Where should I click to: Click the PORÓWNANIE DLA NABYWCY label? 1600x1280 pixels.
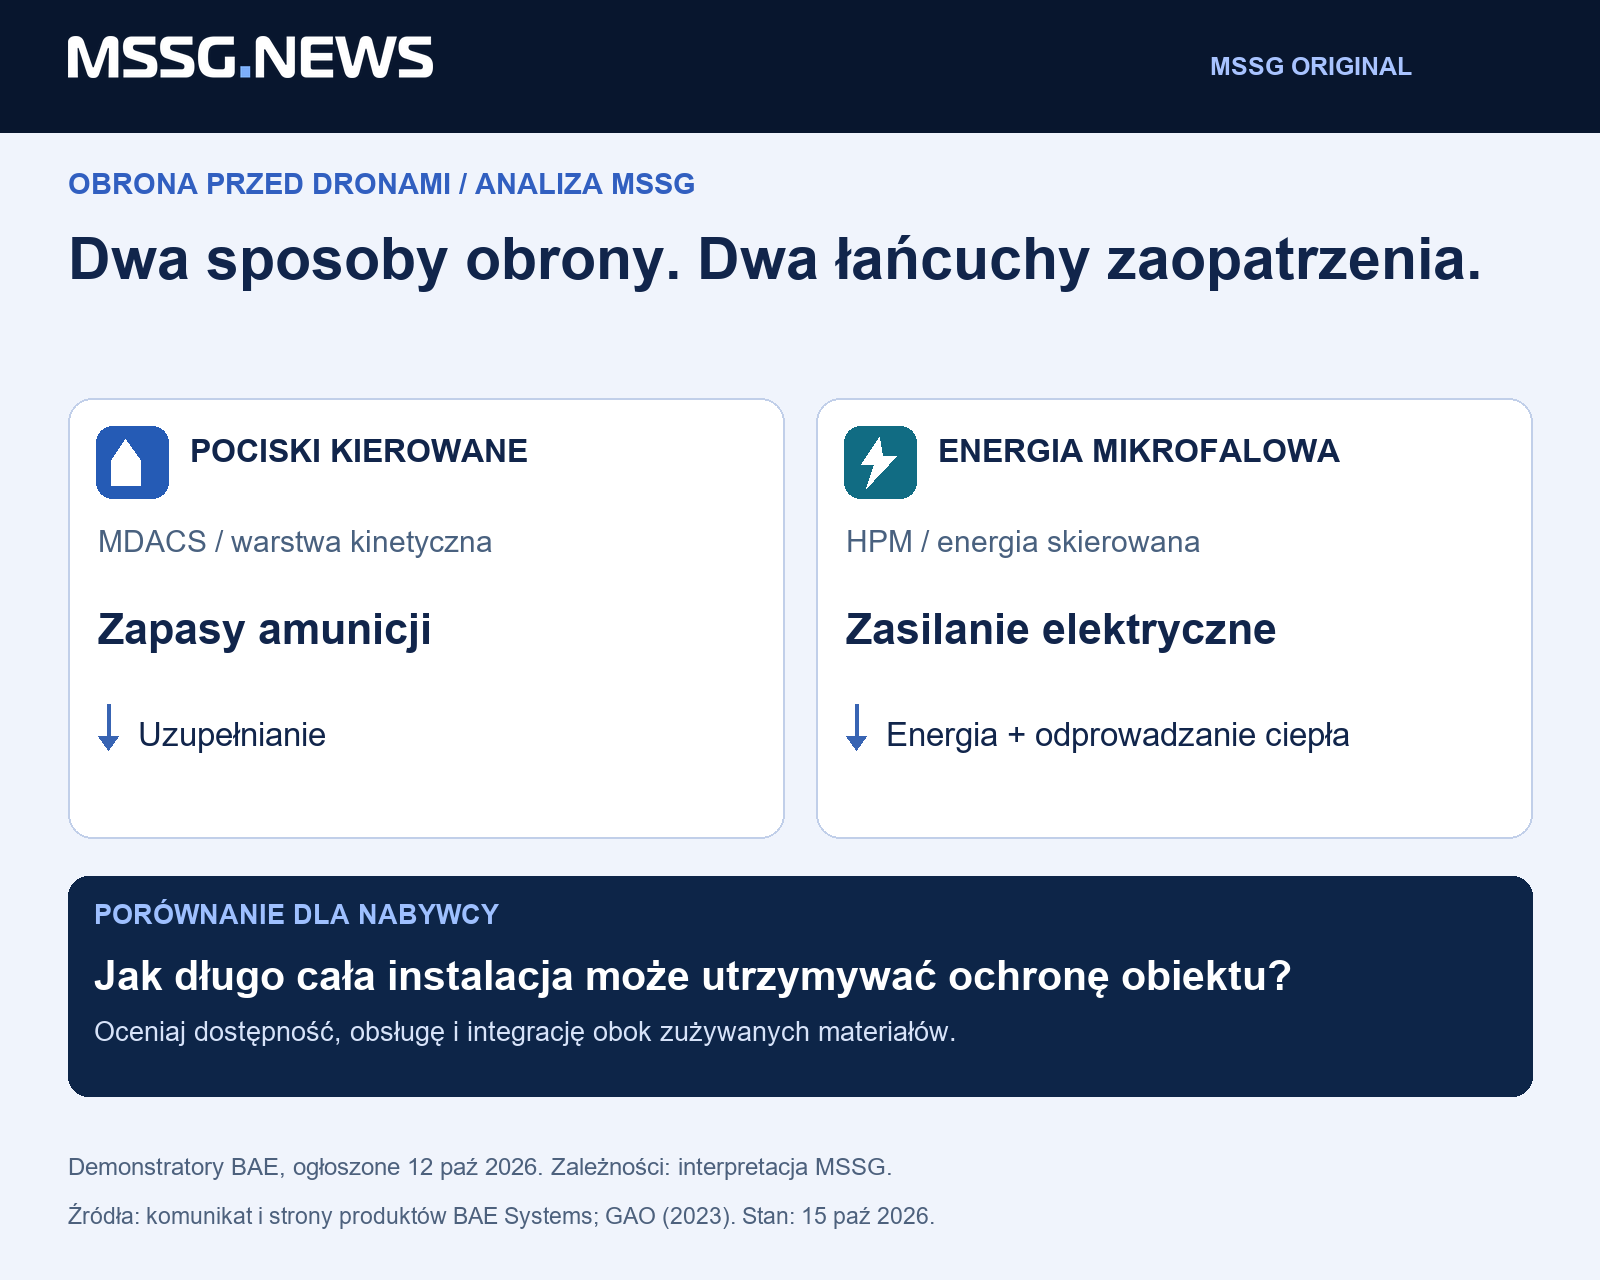pyautogui.click(x=296, y=914)
